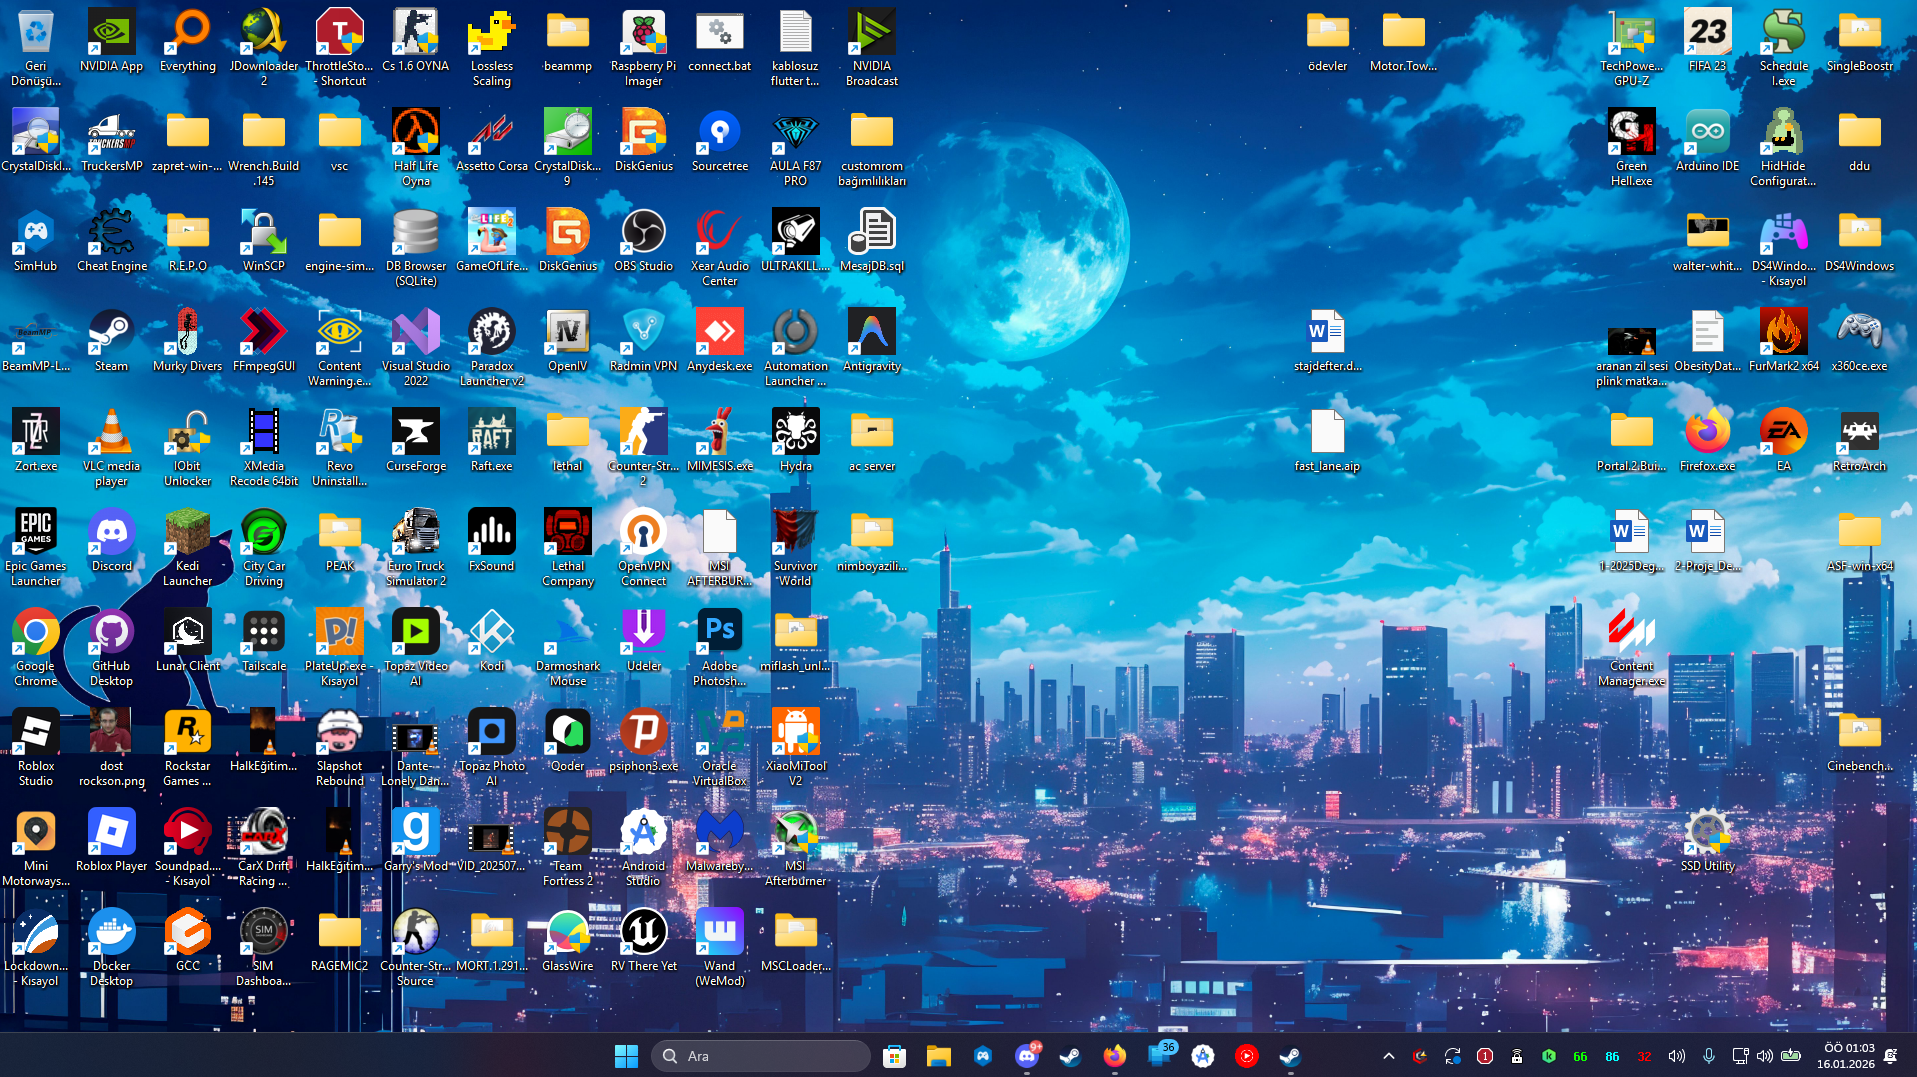The image size is (1917, 1077).
Task: Launch Visual Studio 2022 shortcut
Action: point(415,347)
